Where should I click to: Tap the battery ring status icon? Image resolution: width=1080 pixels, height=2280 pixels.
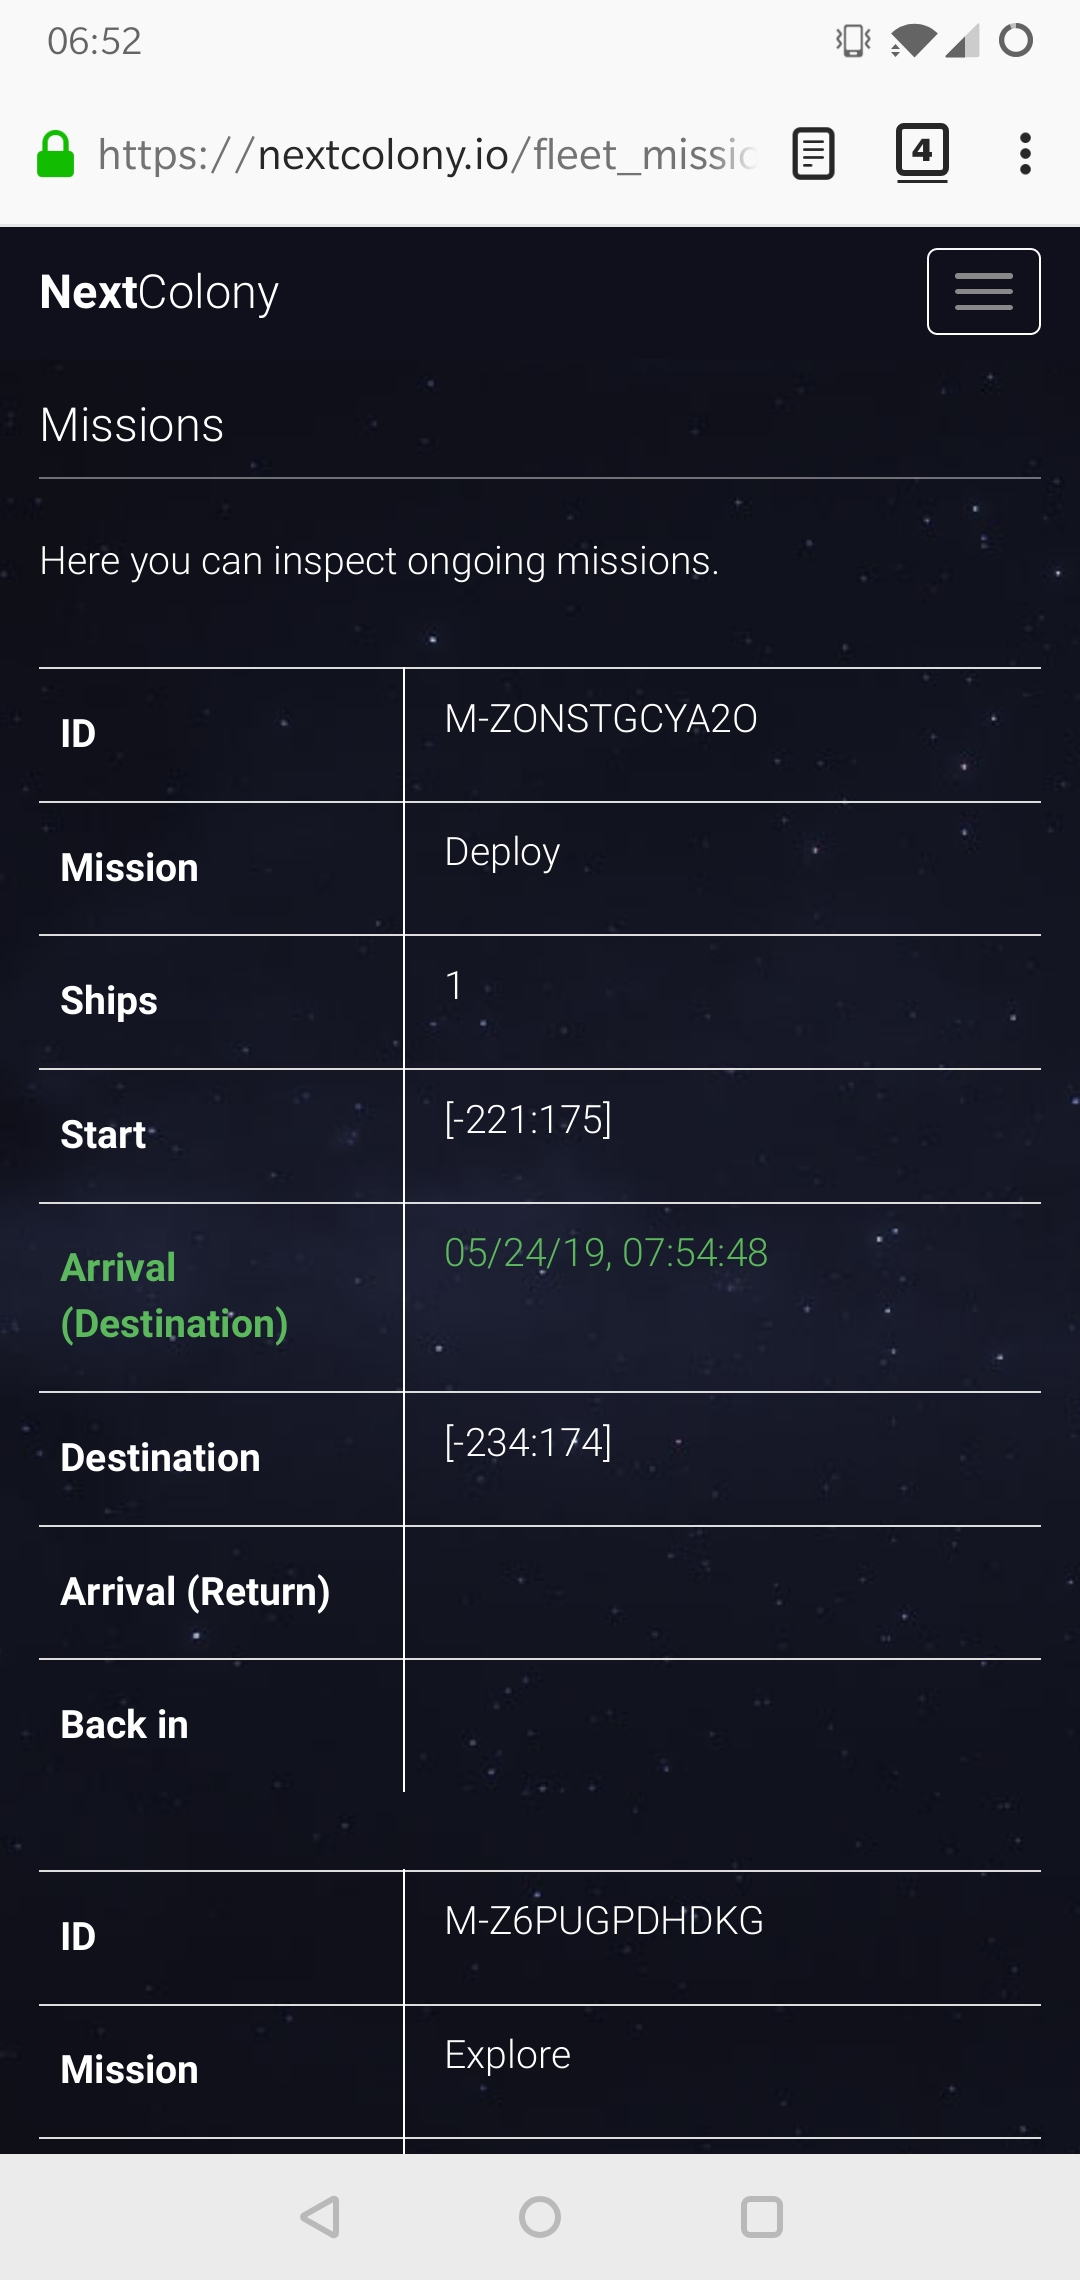coord(1015,41)
